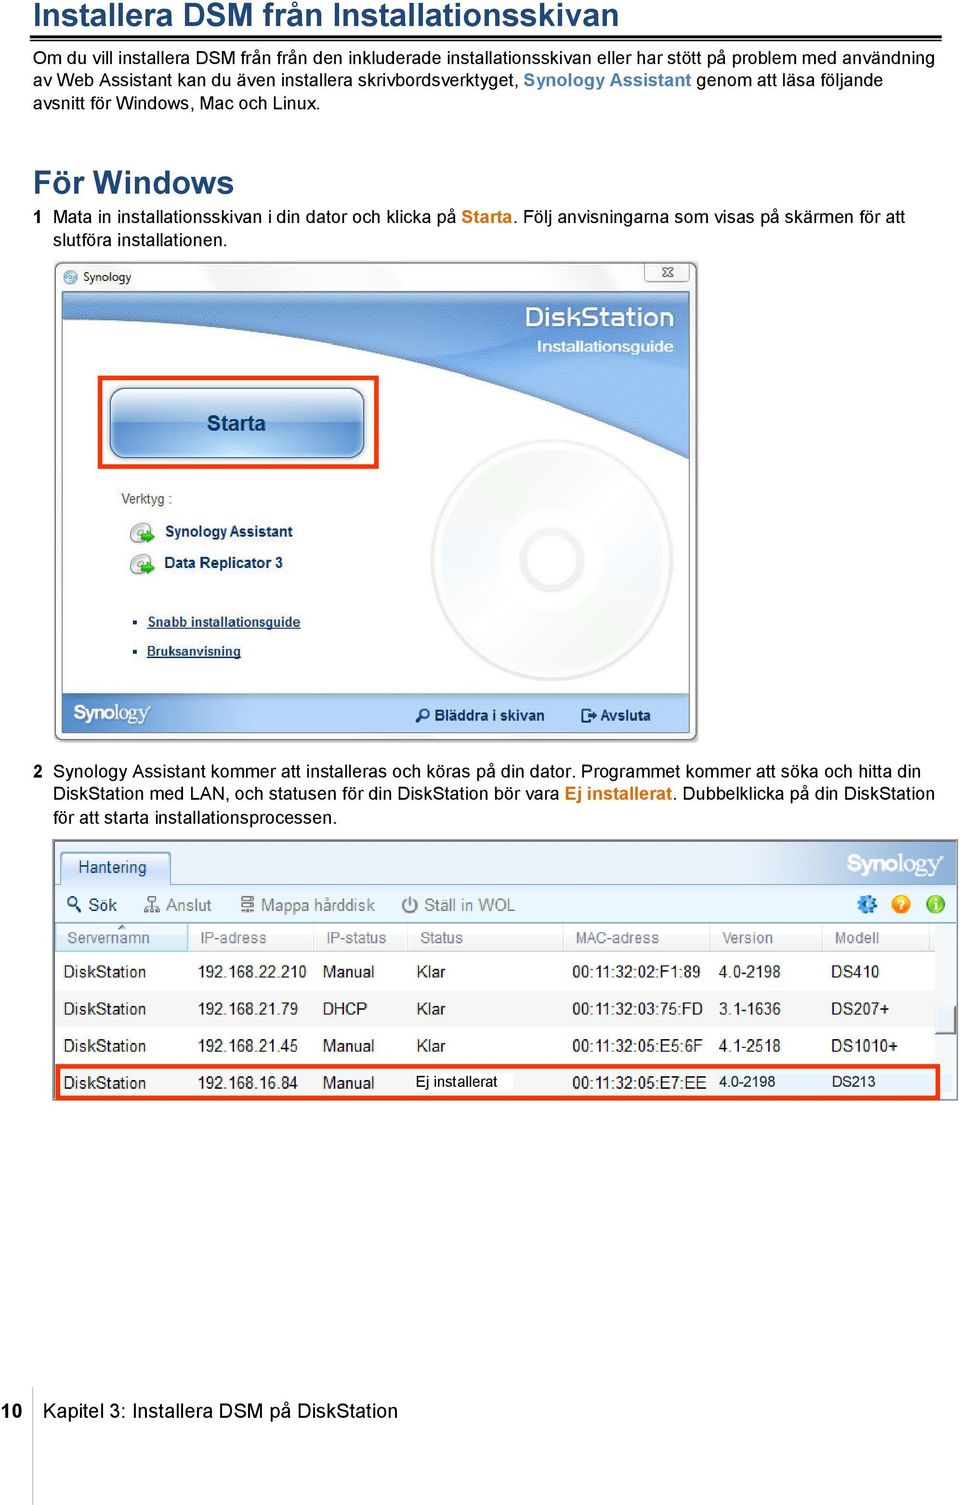Click the Data Replicator 3 install icon
This screenshot has height=1505, width=960.
142,564
